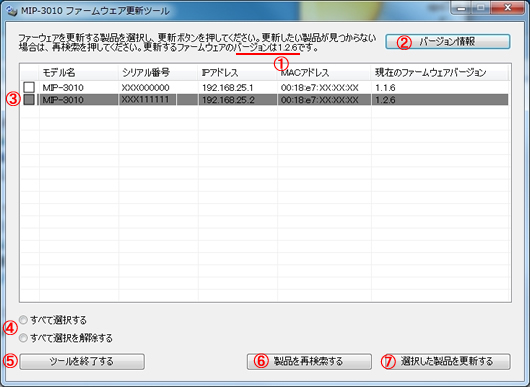Click the 製品を再検索する button
530x387 pixels.
pyautogui.click(x=309, y=361)
